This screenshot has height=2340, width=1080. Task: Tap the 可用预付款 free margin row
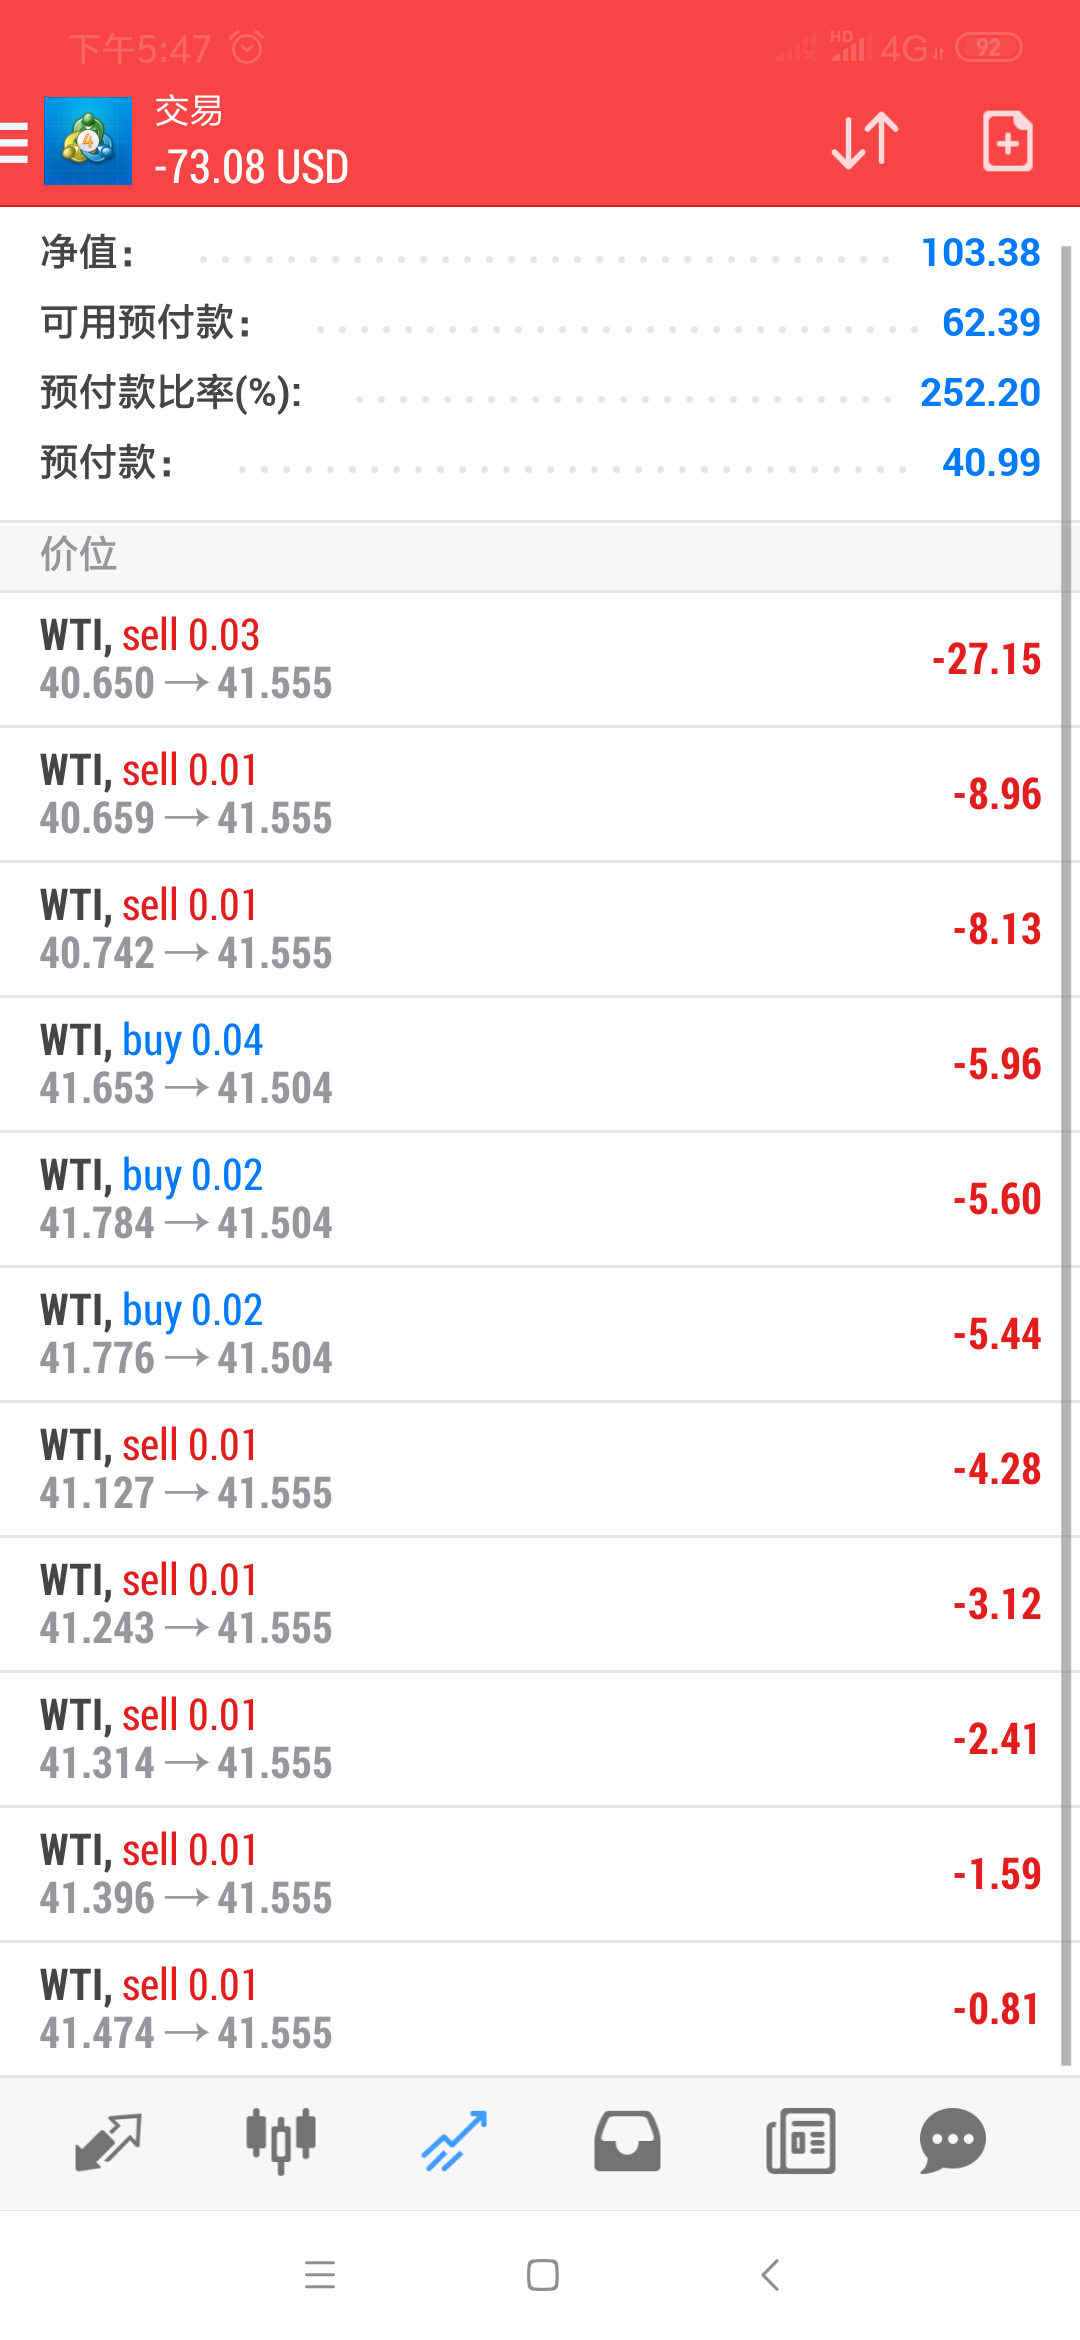tap(540, 323)
